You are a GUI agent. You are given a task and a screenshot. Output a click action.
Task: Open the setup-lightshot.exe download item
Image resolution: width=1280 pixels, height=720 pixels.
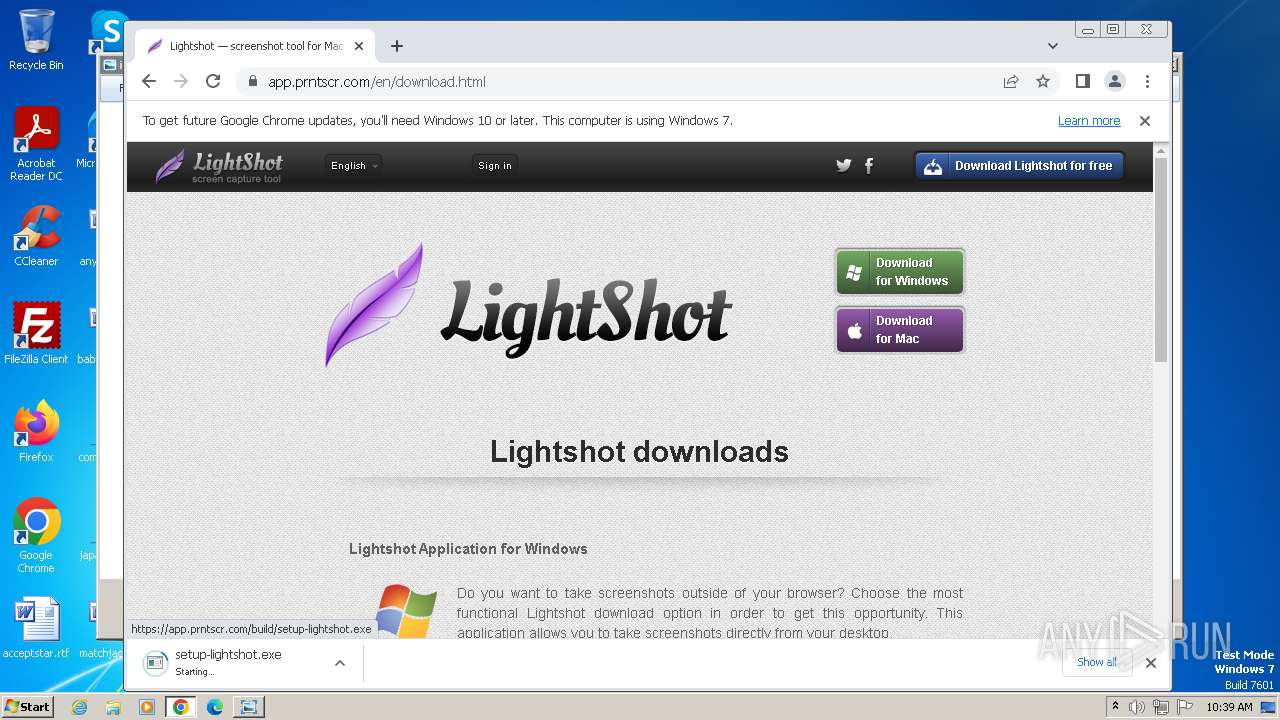pyautogui.click(x=228, y=662)
